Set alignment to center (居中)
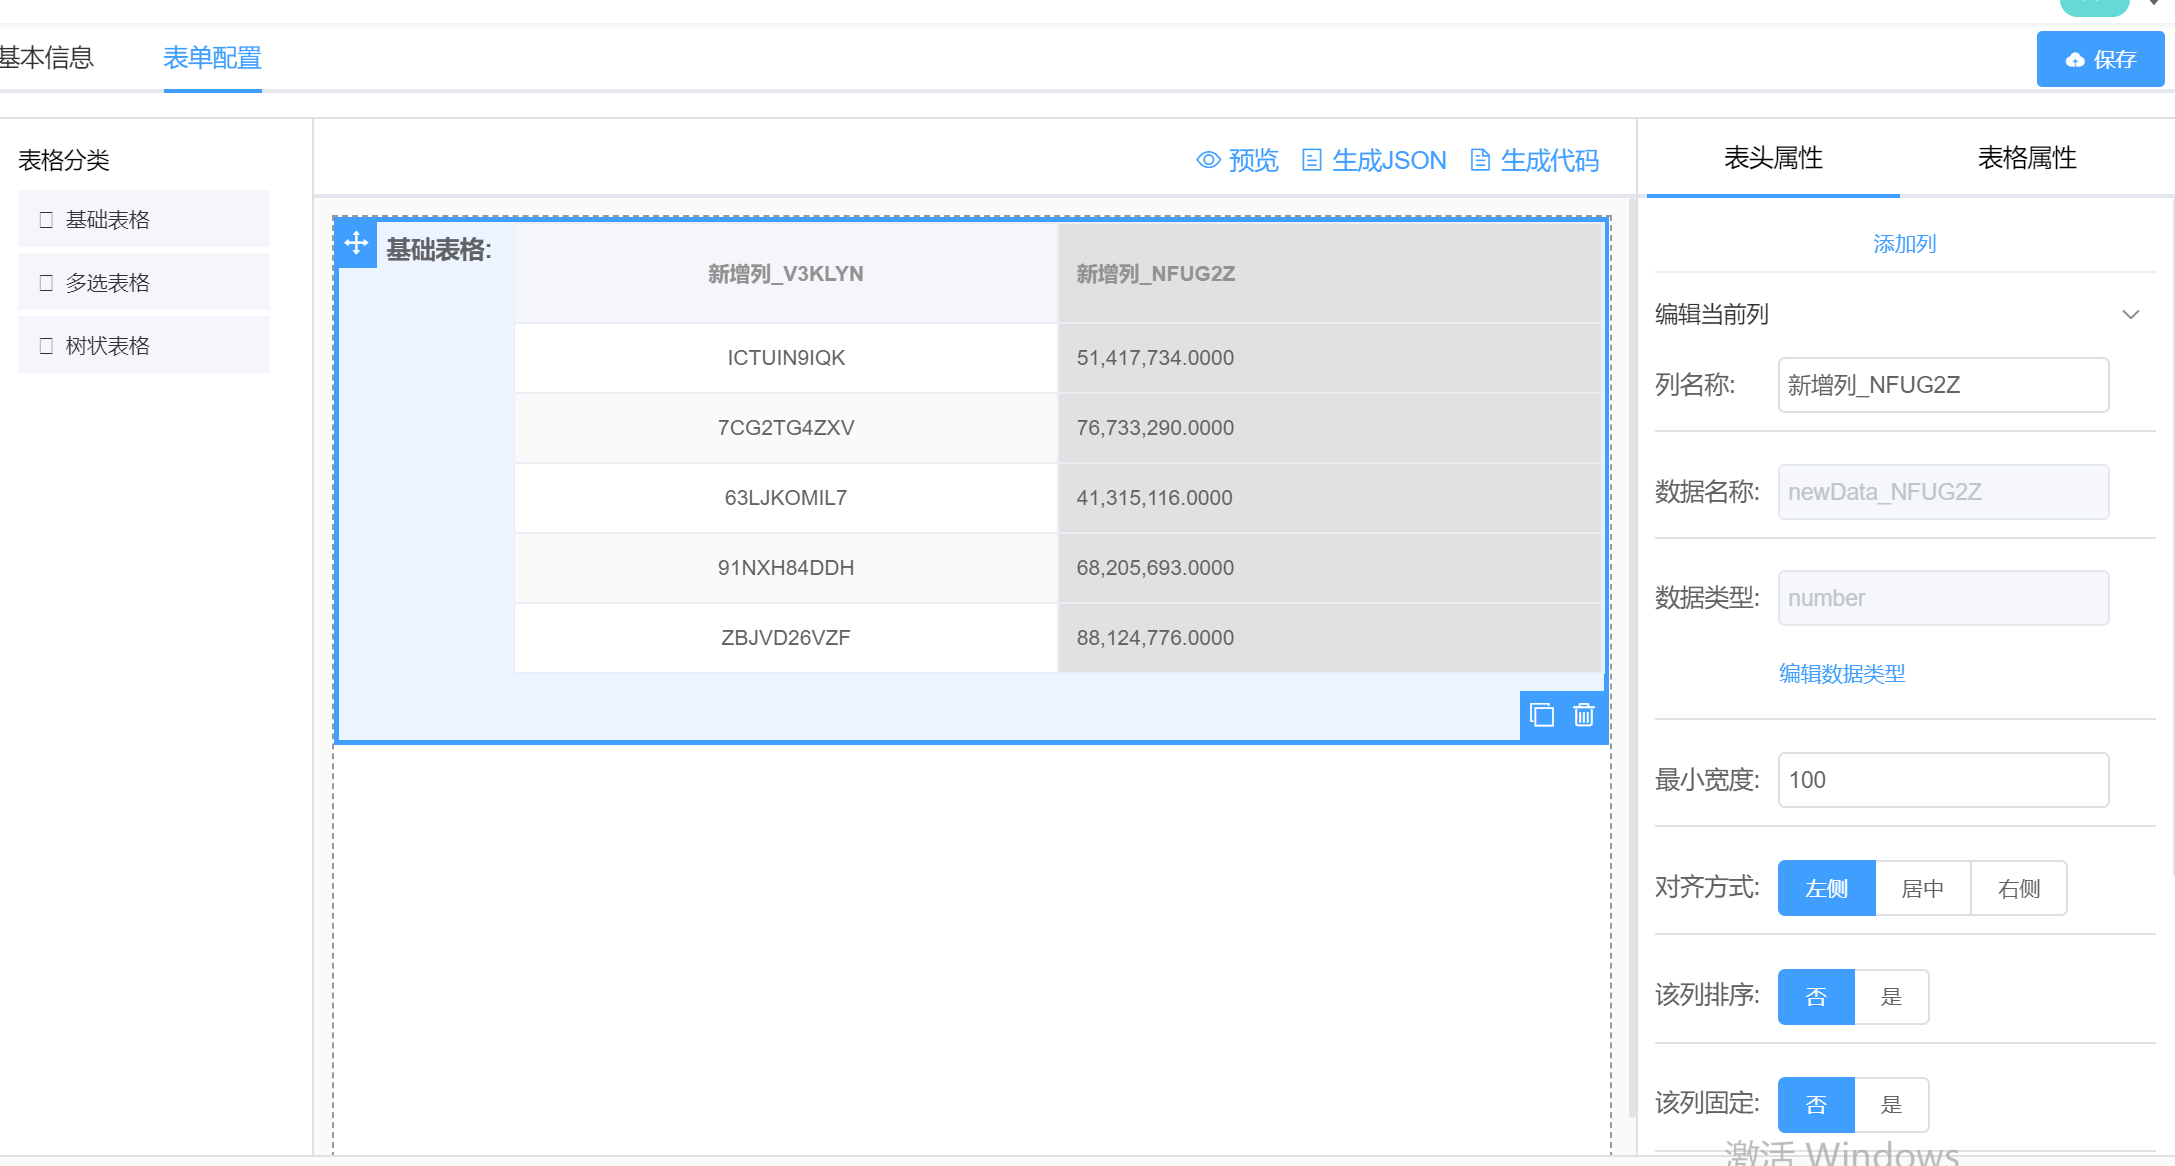The height and width of the screenshot is (1166, 2175). [1922, 888]
